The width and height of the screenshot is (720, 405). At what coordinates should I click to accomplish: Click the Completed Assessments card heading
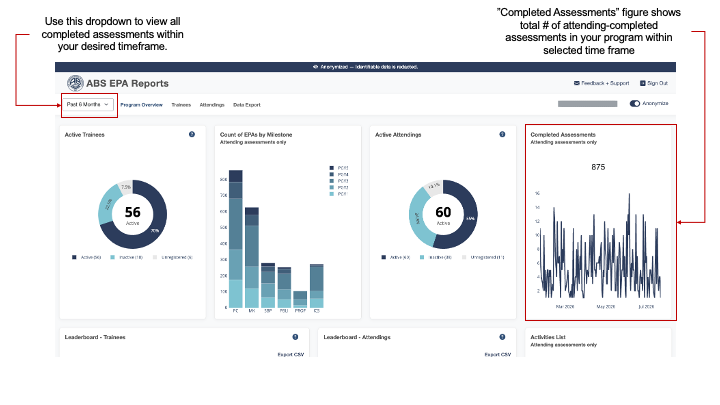pos(563,135)
